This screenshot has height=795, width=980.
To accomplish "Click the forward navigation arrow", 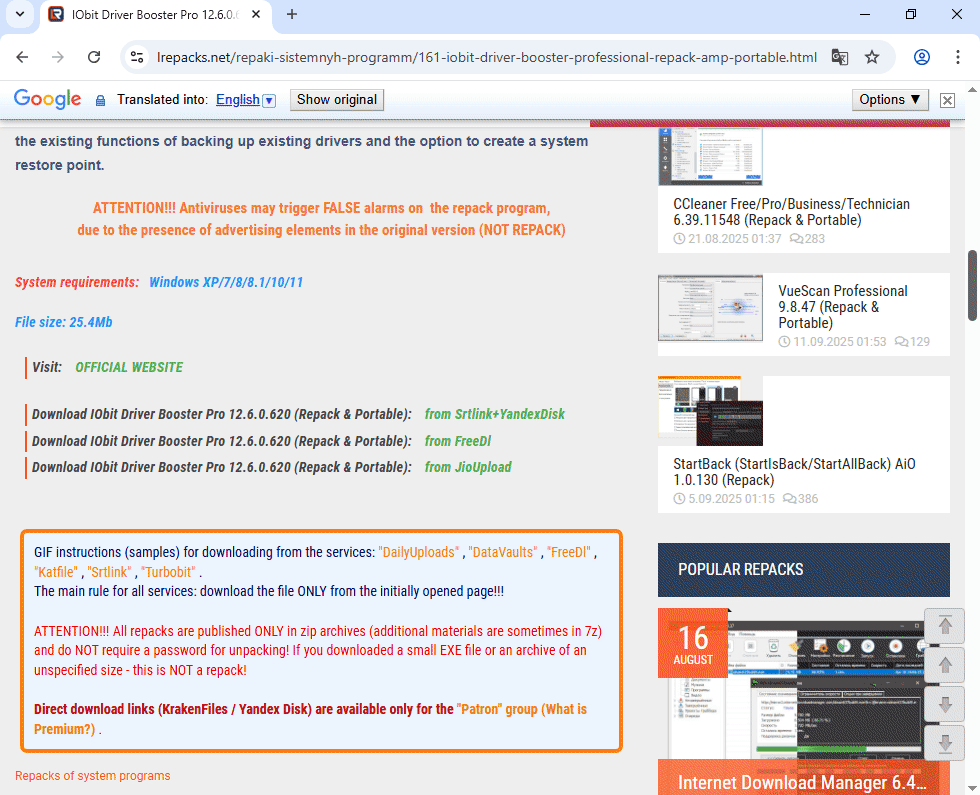I will click(x=58, y=58).
